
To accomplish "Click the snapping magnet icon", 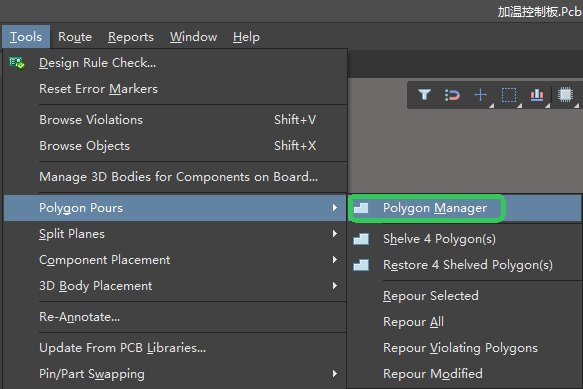I will click(x=452, y=95).
